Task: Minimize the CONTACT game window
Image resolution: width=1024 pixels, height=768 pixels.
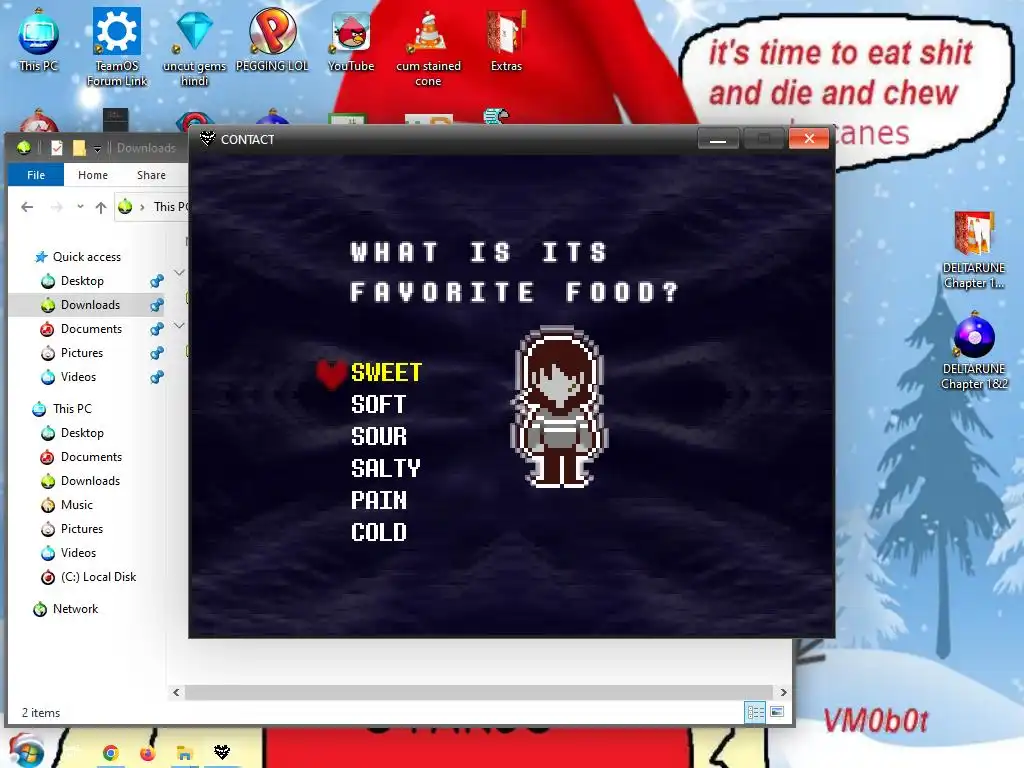Action: [x=718, y=138]
